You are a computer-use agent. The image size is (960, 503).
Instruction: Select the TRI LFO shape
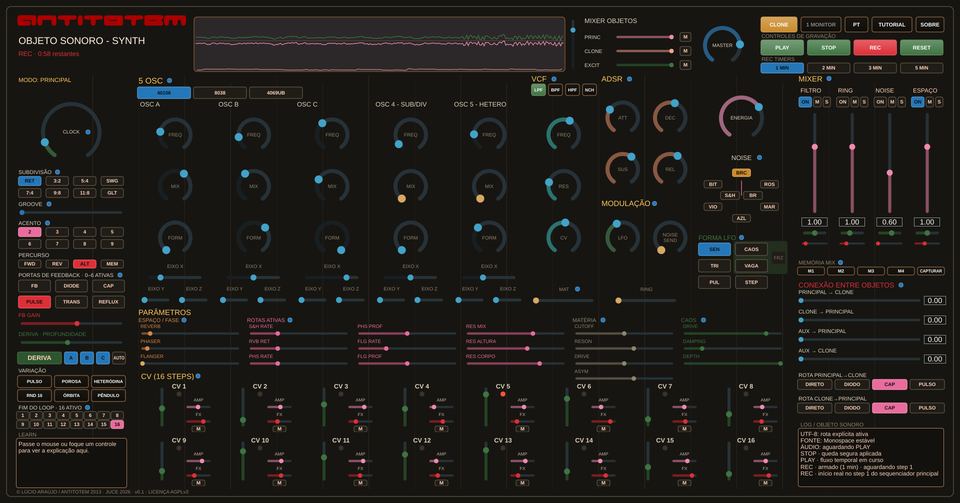(x=714, y=266)
